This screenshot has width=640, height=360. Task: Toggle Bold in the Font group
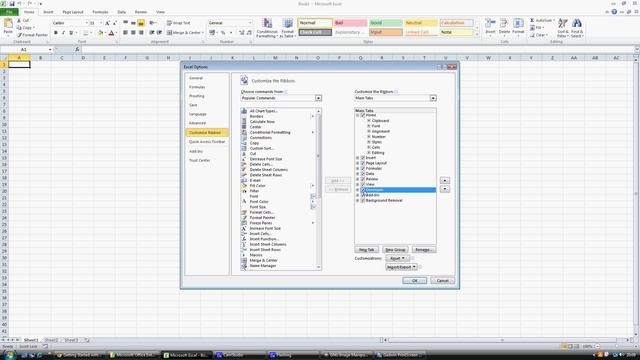tap(56, 33)
